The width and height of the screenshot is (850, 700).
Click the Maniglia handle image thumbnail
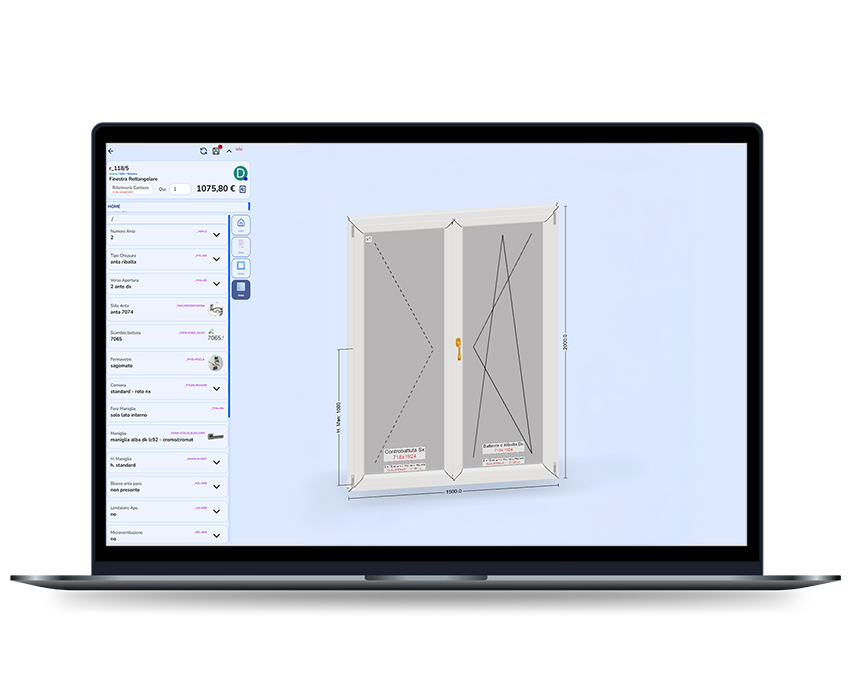click(215, 436)
